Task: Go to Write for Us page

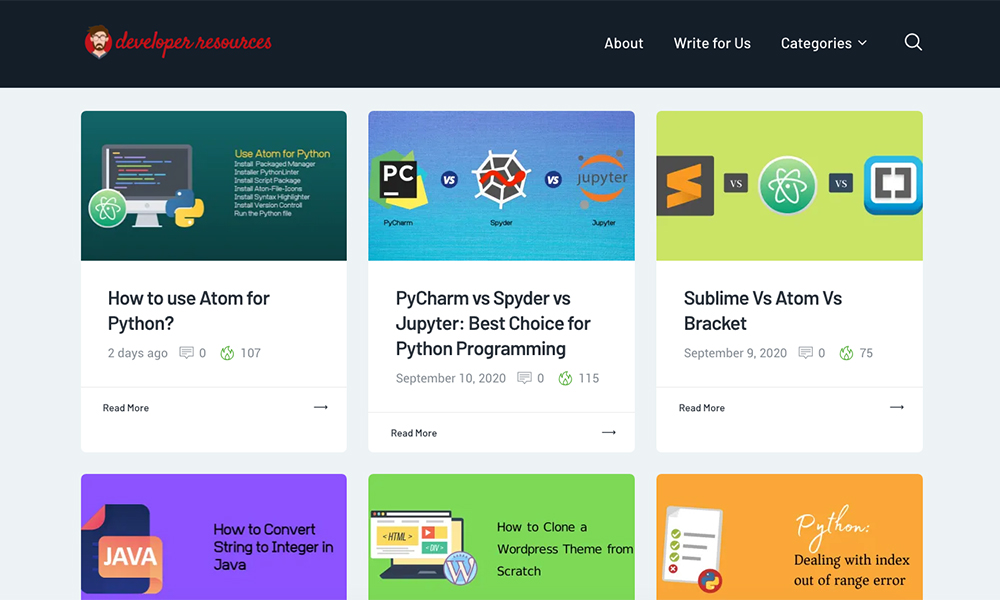Action: coord(712,43)
